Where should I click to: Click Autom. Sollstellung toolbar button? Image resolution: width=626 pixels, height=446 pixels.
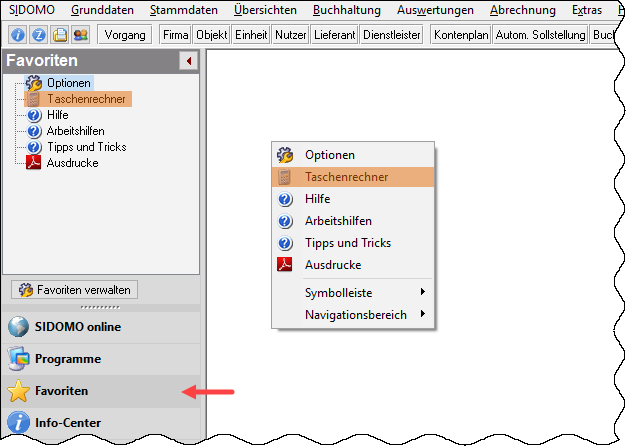(x=541, y=35)
